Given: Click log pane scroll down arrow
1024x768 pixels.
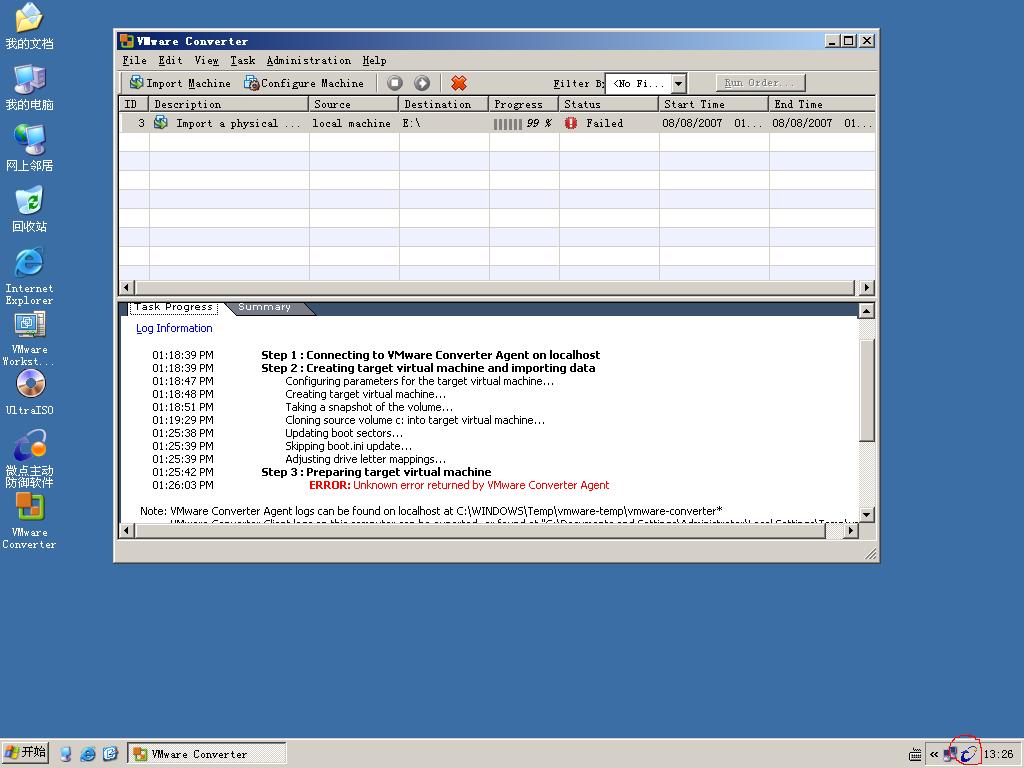Looking at the screenshot, I should (x=867, y=515).
